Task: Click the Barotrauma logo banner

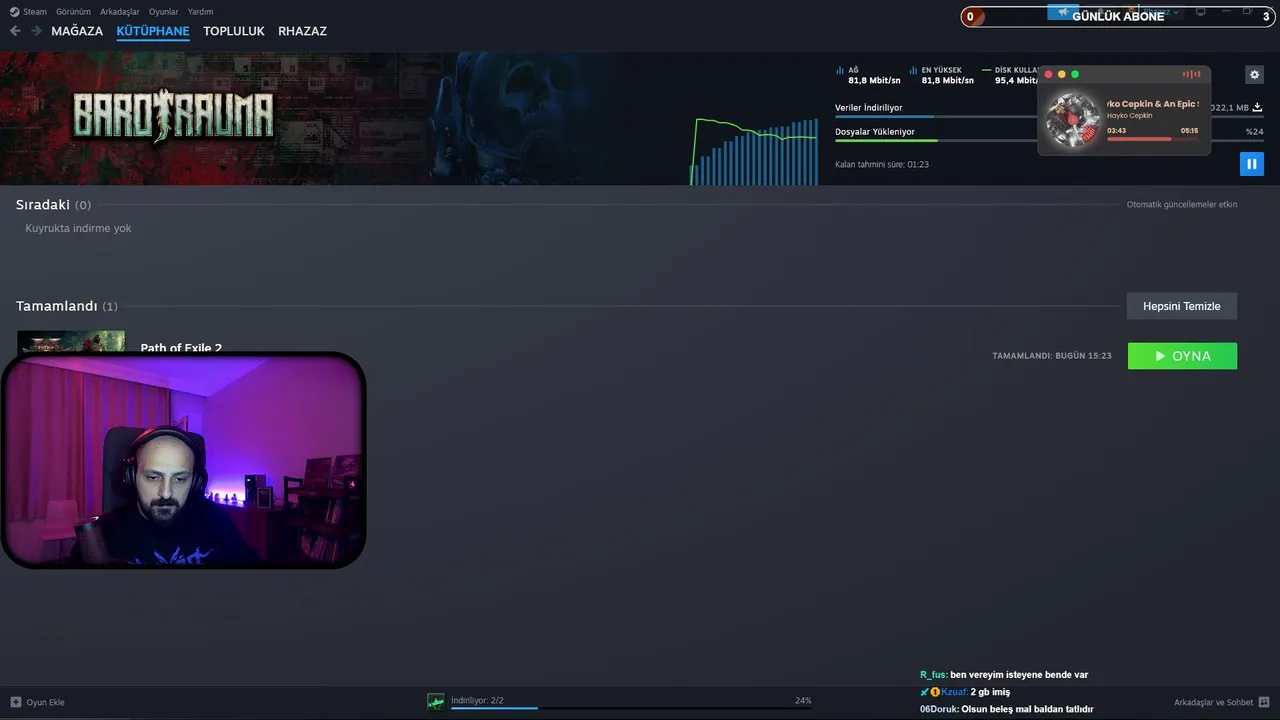Action: coord(173,116)
